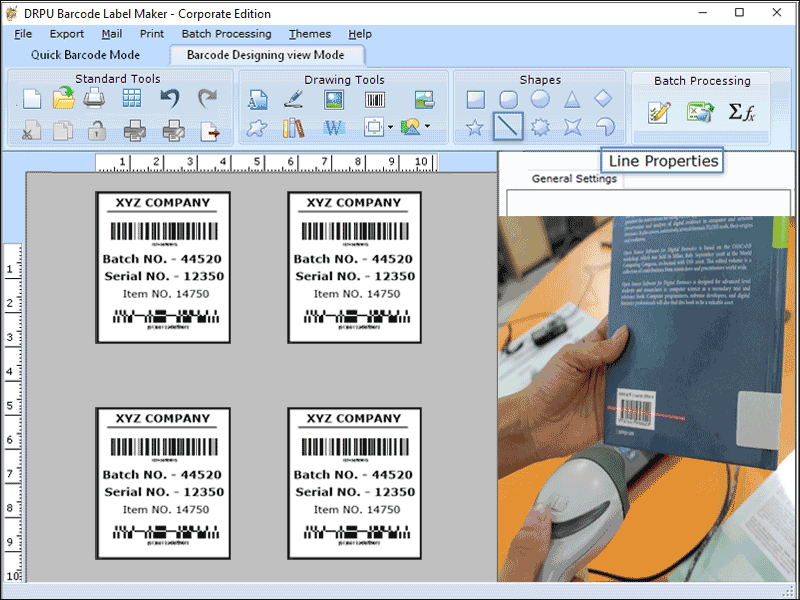Open the Themes menu

(x=309, y=33)
